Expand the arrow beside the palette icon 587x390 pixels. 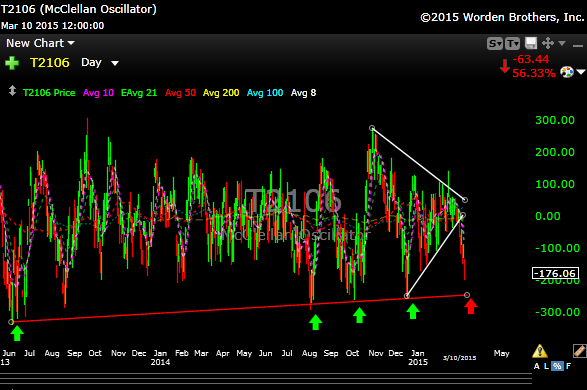581,72
